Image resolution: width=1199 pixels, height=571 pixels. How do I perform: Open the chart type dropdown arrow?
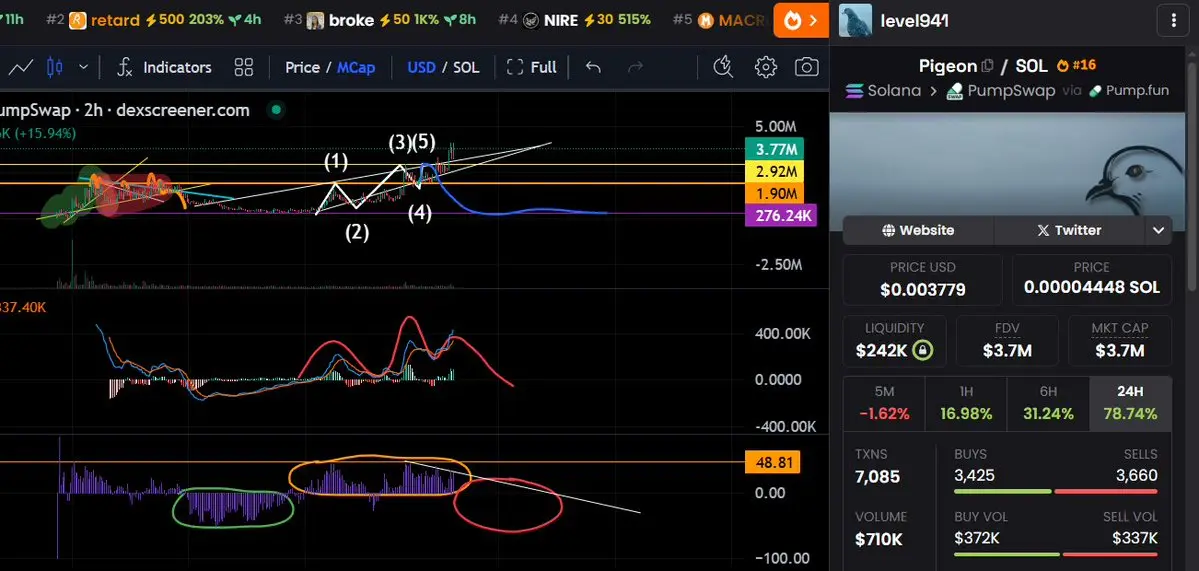point(83,67)
